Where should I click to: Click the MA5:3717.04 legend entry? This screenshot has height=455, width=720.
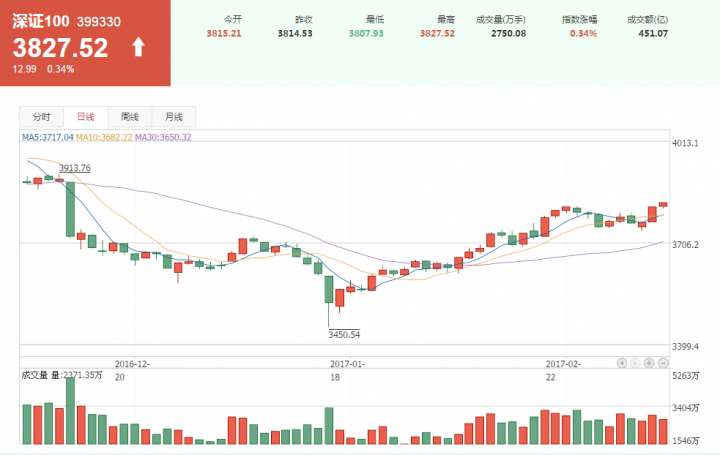click(x=48, y=137)
